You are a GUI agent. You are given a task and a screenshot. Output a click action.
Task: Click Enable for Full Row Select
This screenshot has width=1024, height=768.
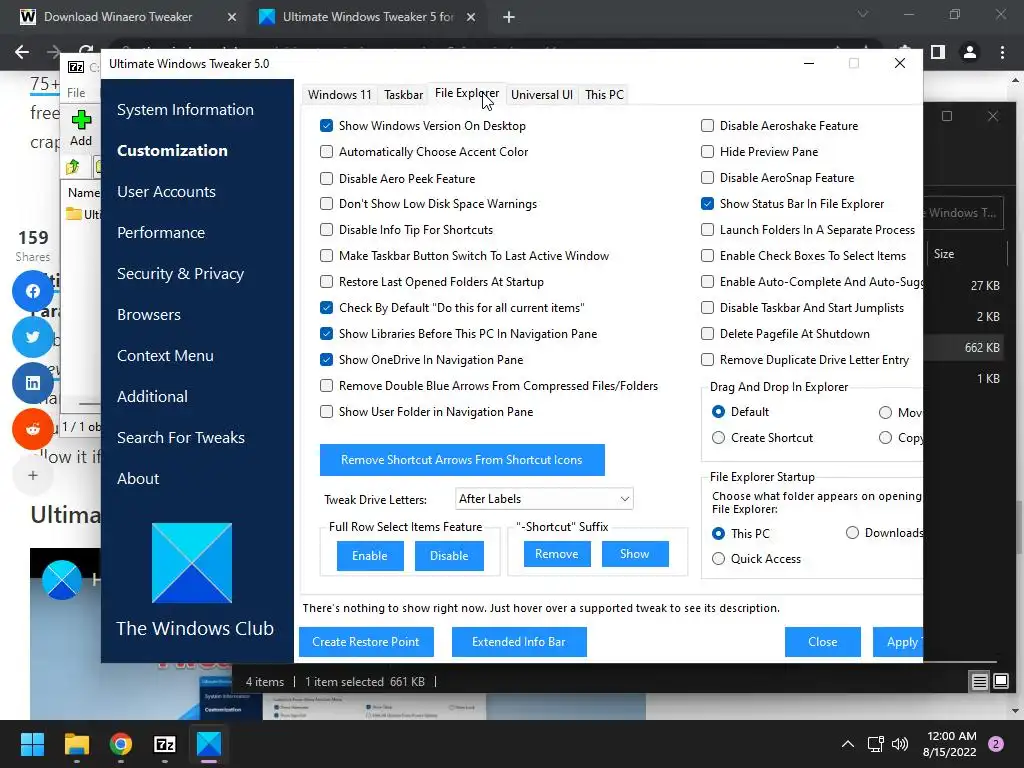coord(370,556)
